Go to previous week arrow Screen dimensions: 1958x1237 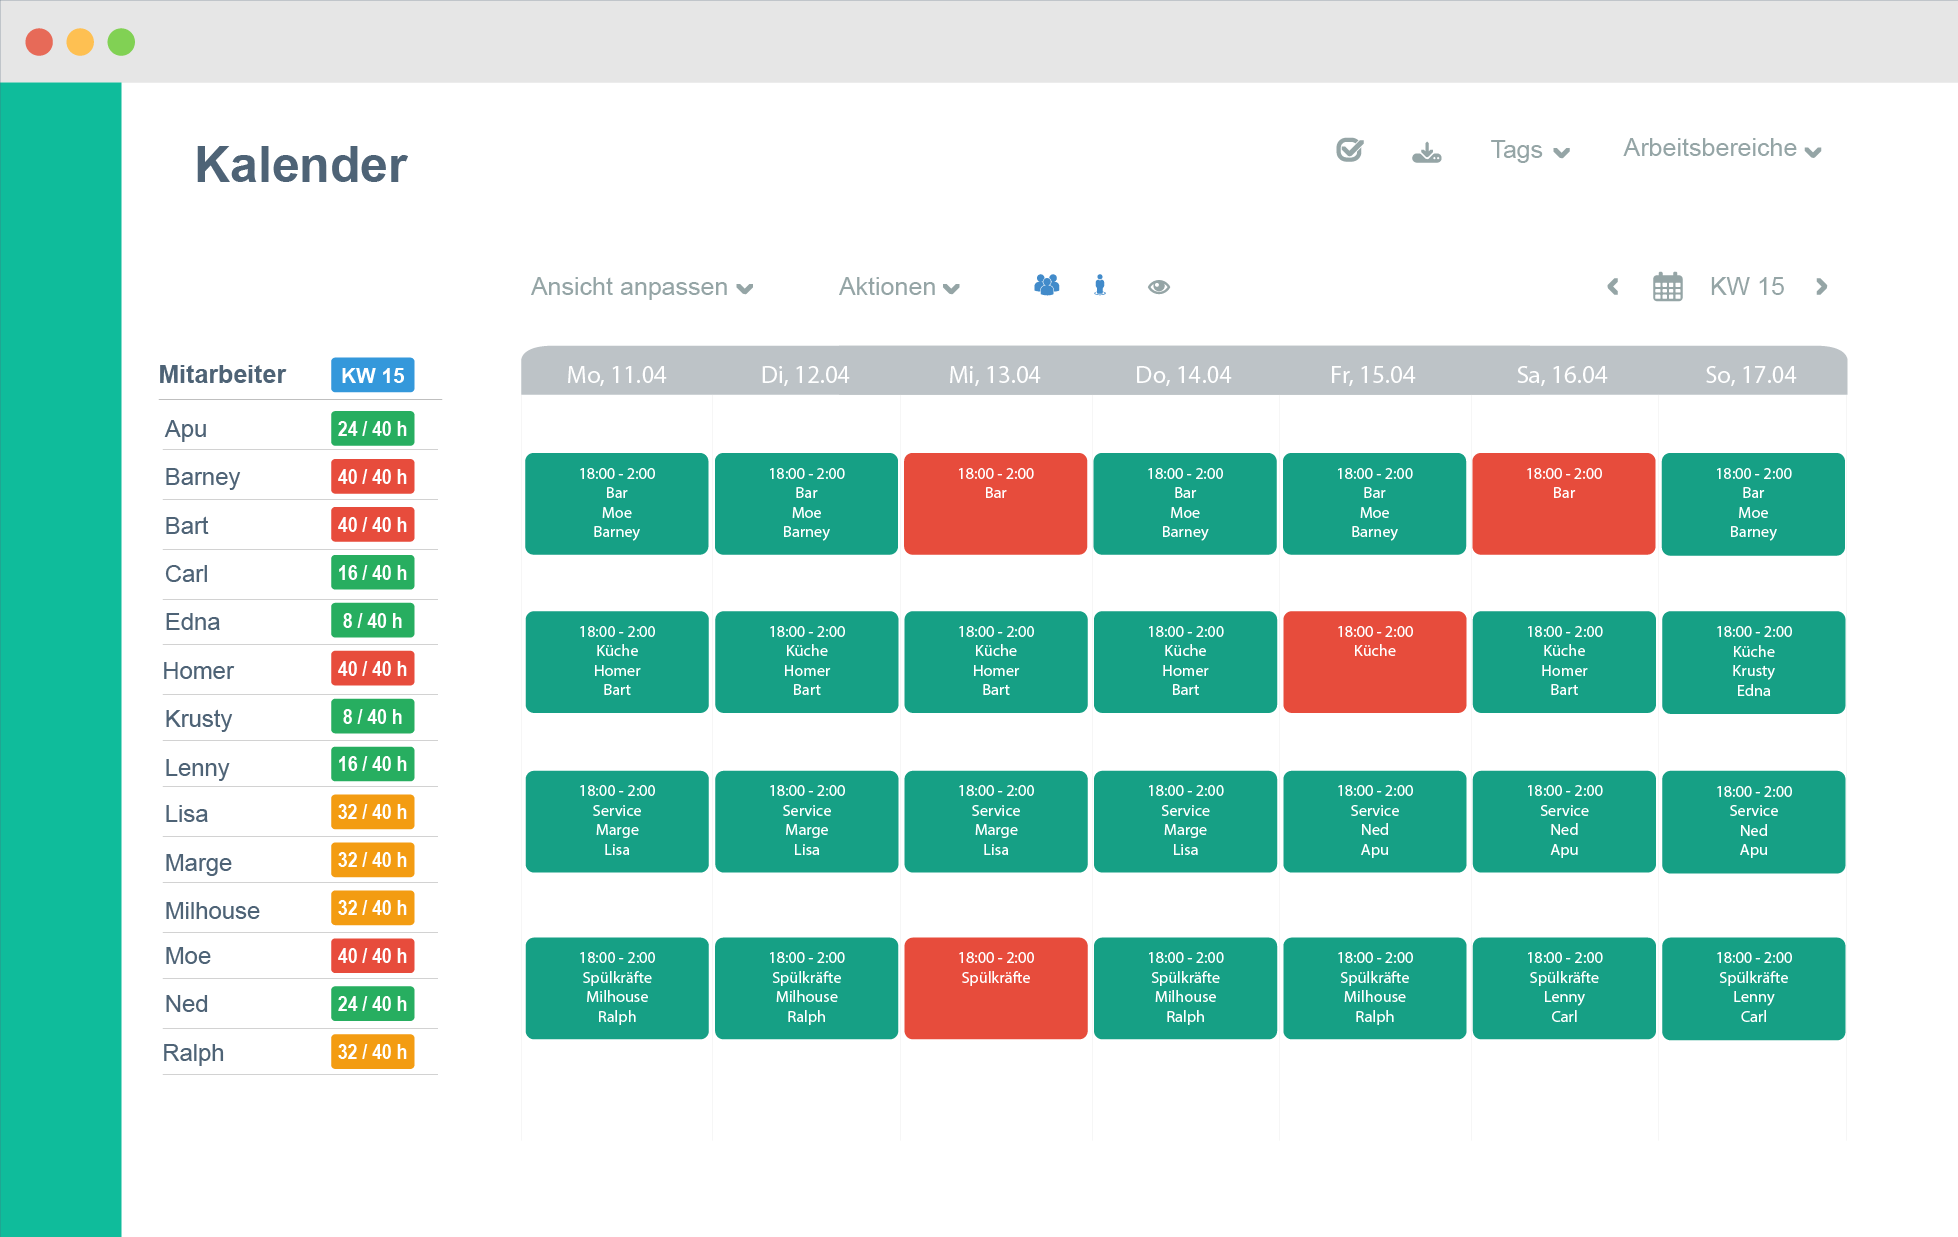pos(1612,287)
